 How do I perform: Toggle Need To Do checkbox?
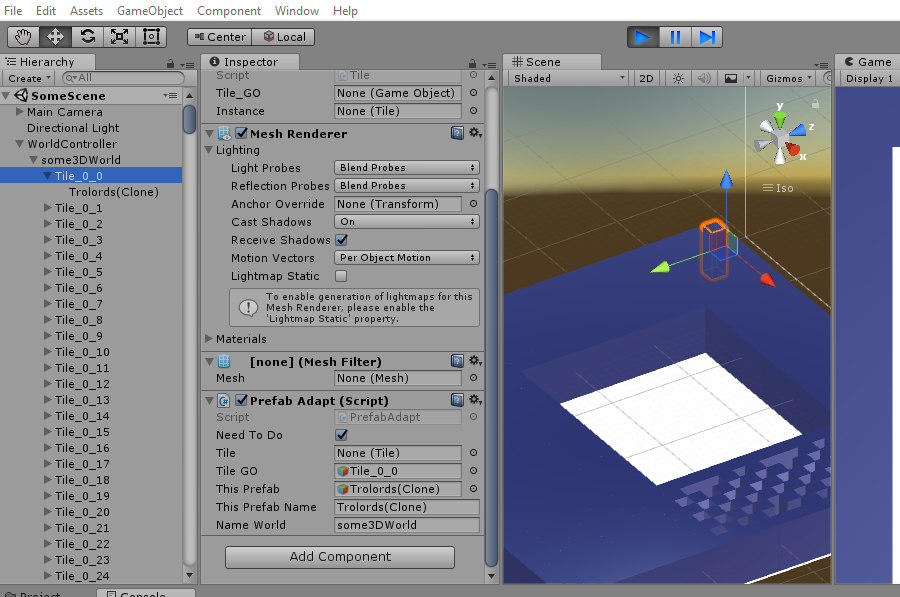point(342,435)
